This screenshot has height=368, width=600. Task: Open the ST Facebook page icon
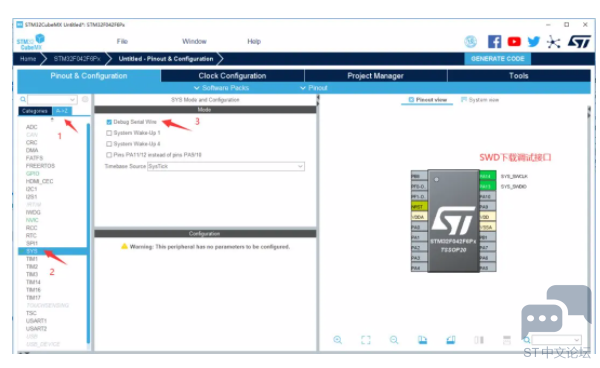coord(494,41)
